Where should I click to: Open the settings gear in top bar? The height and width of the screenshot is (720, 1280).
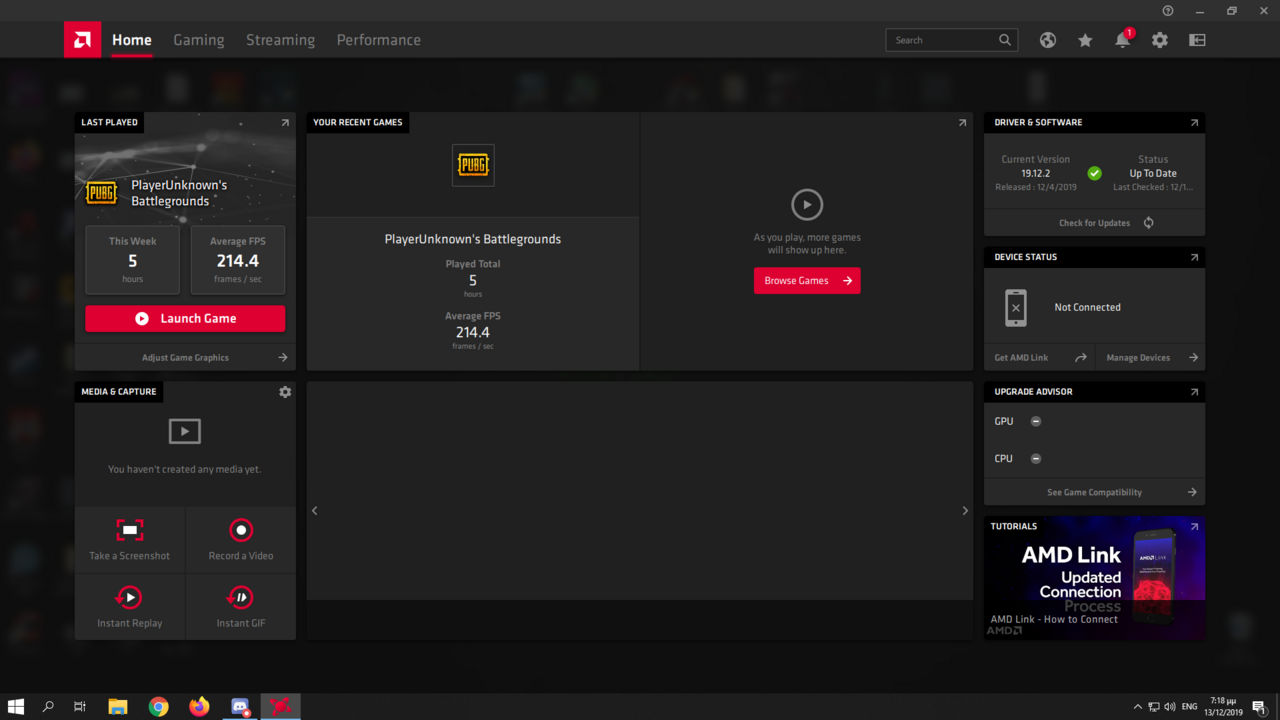1160,40
